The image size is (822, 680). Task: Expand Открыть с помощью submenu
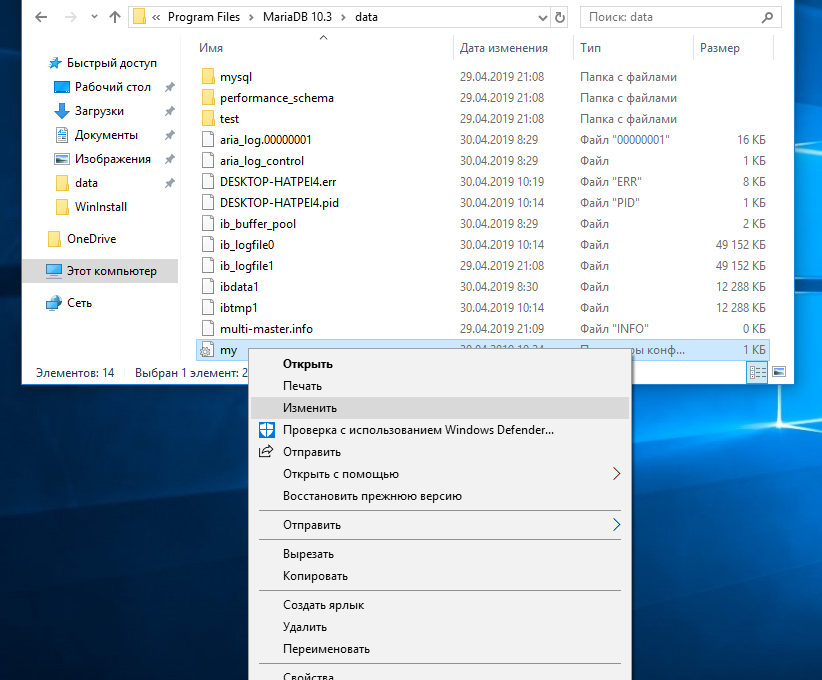[x=616, y=474]
